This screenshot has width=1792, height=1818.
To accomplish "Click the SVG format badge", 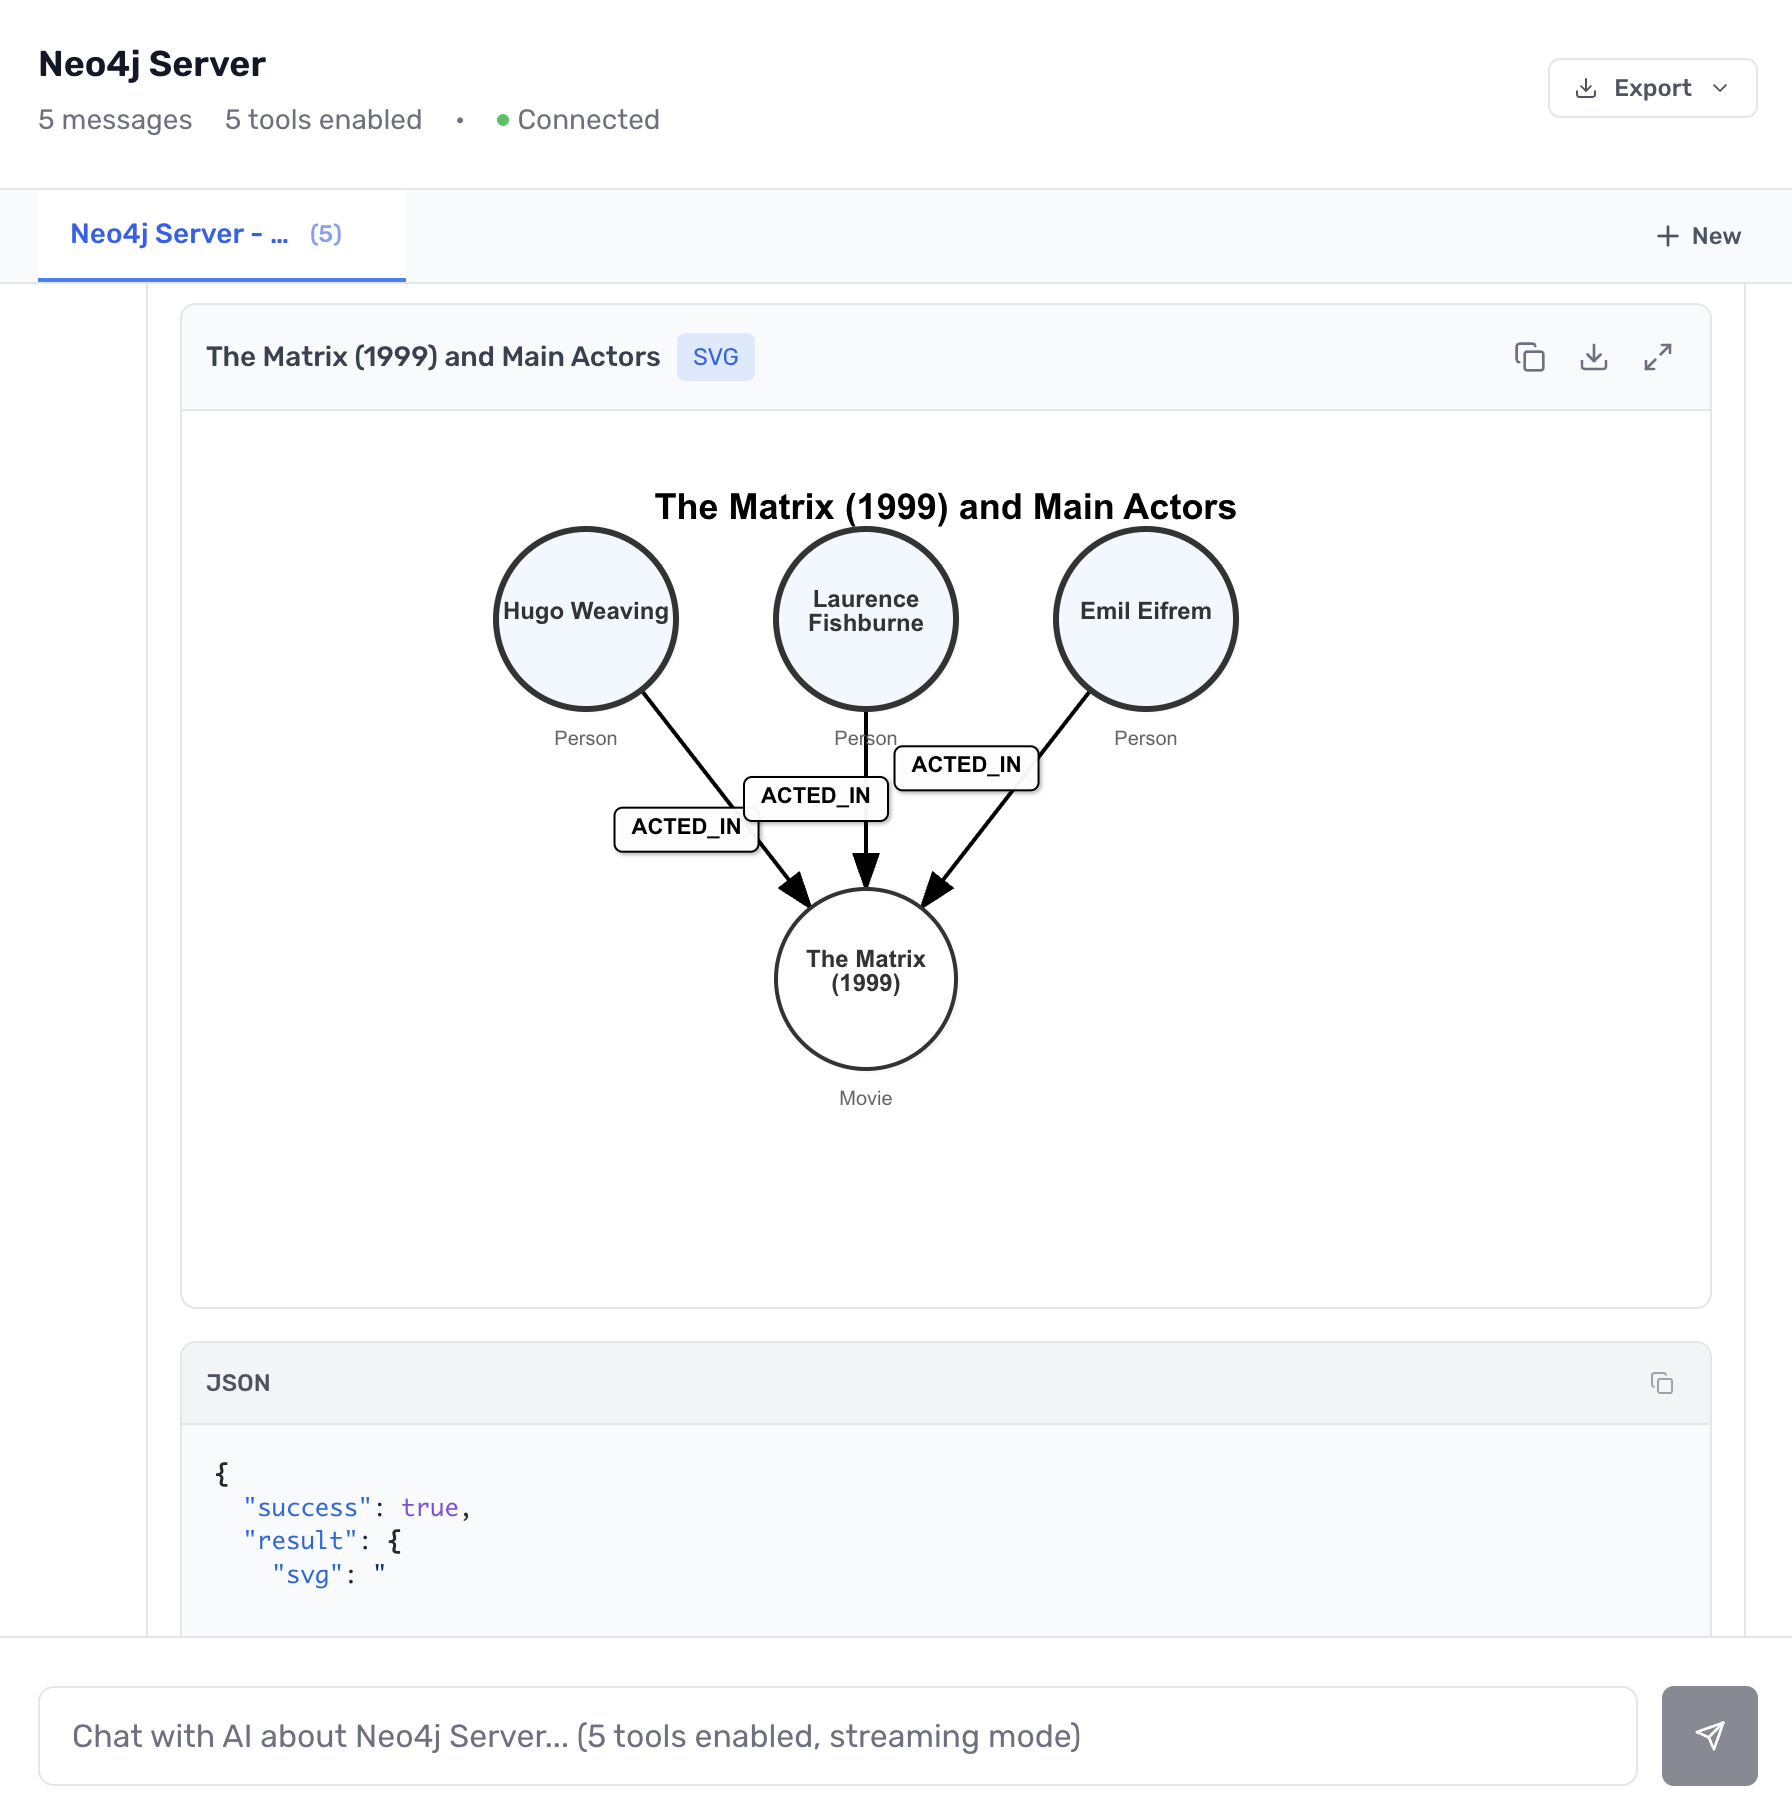I will 715,357.
